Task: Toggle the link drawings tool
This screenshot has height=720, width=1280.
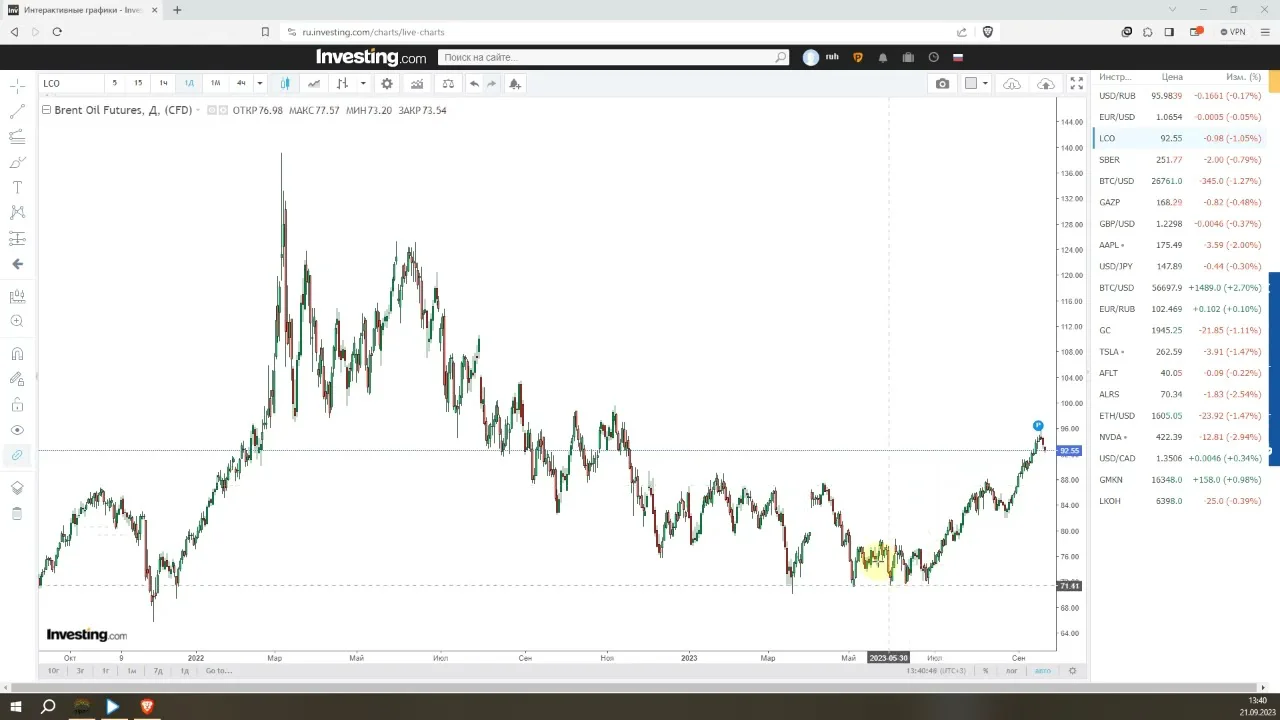Action: click(x=17, y=455)
